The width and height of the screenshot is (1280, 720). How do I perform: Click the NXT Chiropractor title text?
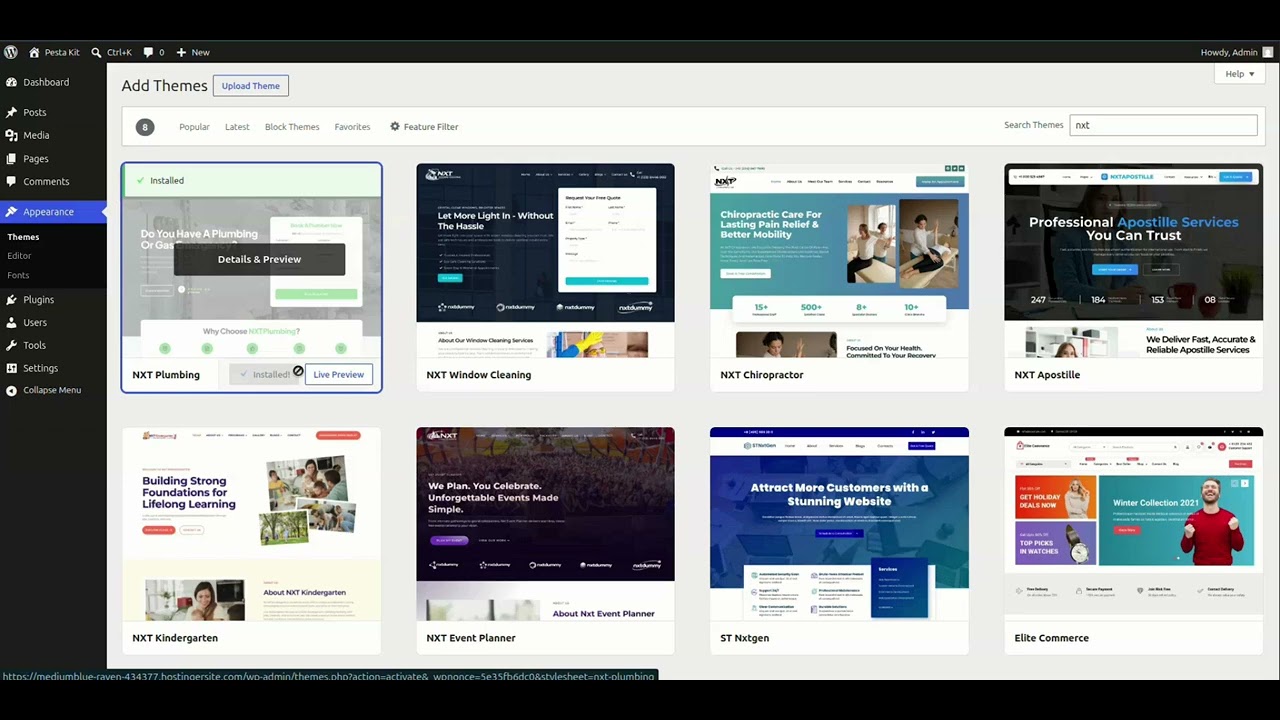click(762, 375)
